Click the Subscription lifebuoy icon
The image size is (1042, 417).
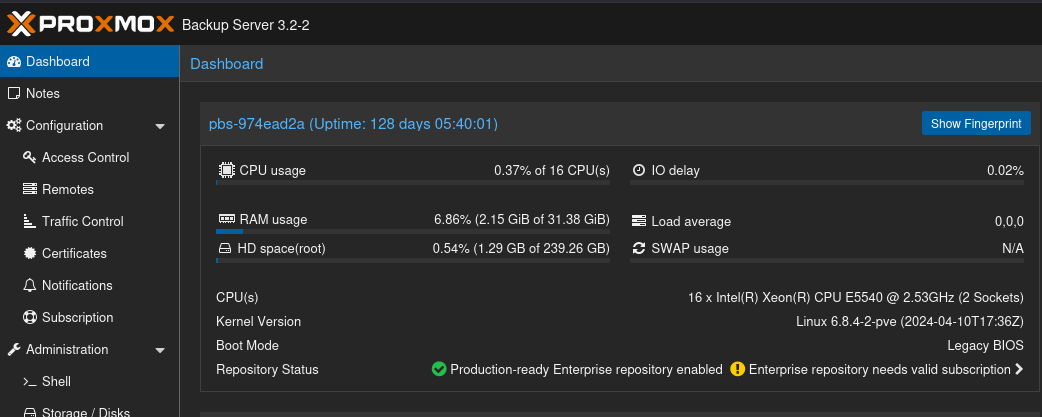[30, 318]
